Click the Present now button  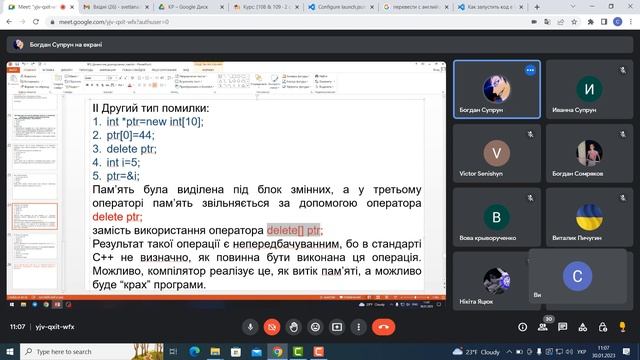337,327
